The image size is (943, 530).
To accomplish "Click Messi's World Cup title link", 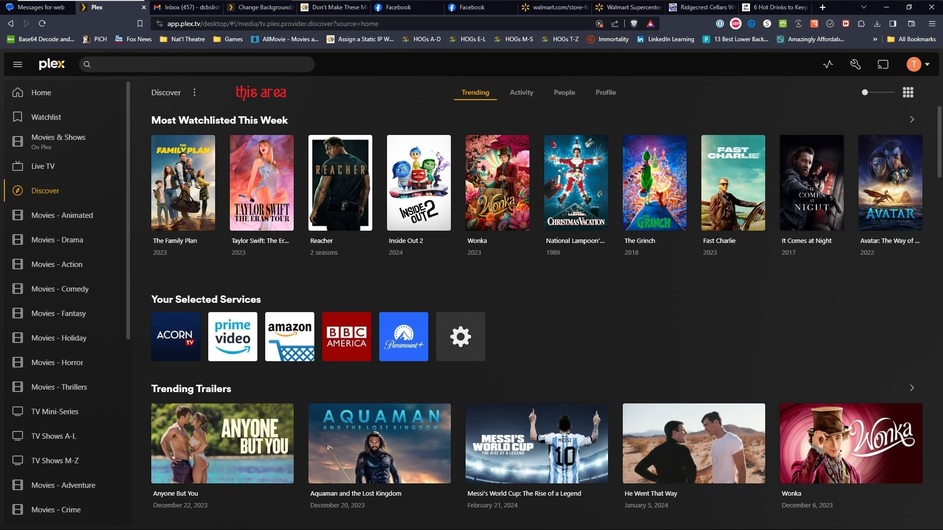I will pyautogui.click(x=524, y=493).
